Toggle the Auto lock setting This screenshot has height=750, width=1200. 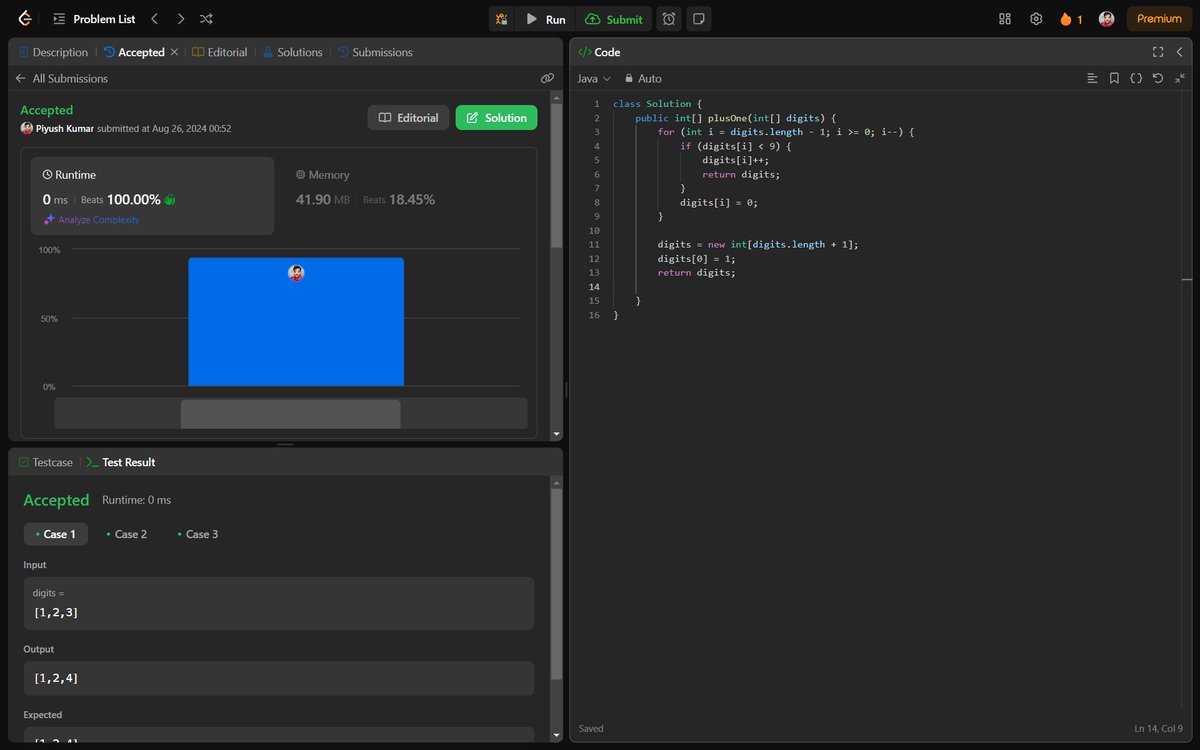pos(643,78)
